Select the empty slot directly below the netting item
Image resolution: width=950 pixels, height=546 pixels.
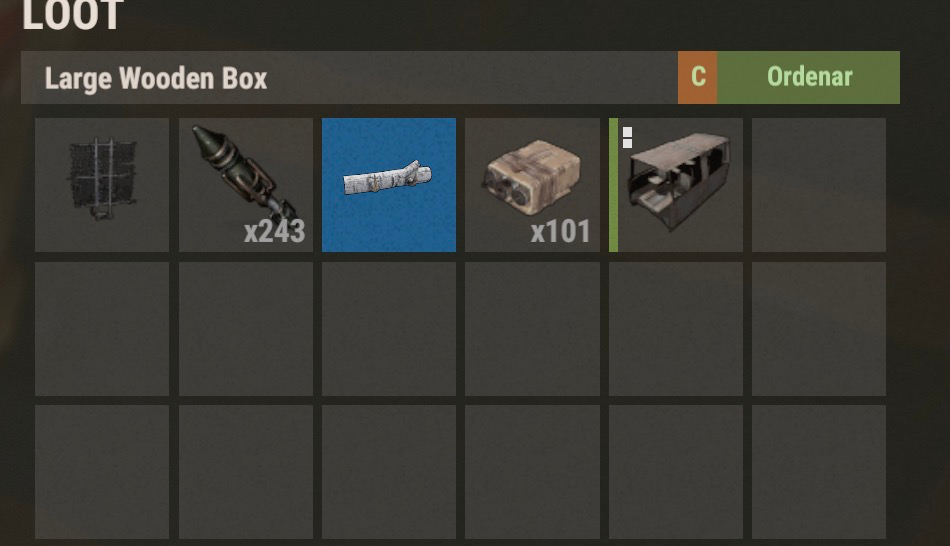pyautogui.click(x=102, y=329)
